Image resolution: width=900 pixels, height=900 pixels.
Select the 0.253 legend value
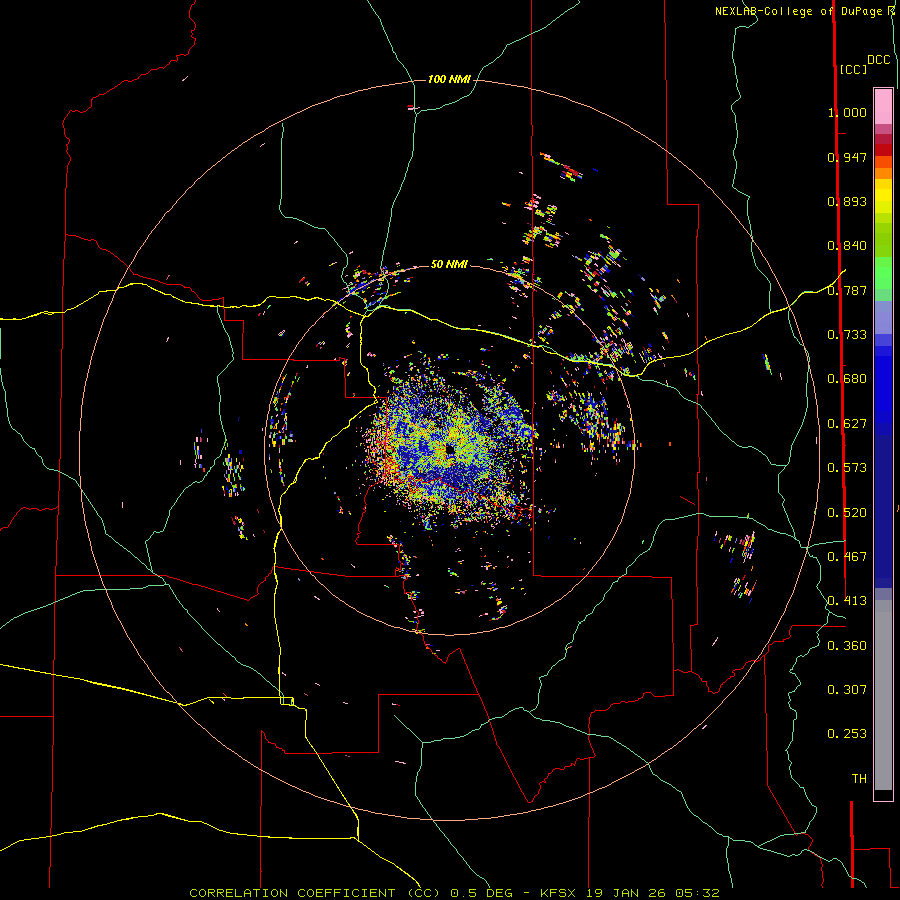pos(847,734)
